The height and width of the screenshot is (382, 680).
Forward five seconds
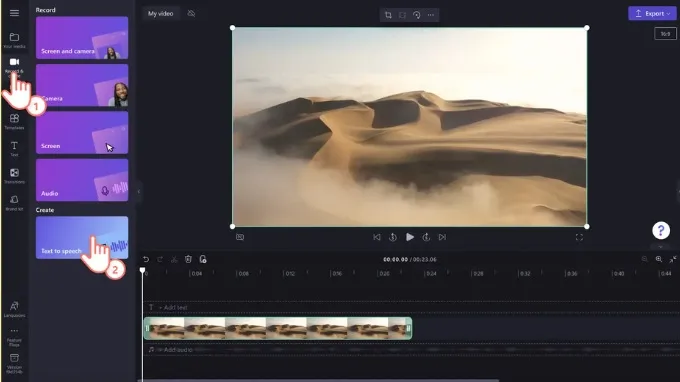pos(426,237)
